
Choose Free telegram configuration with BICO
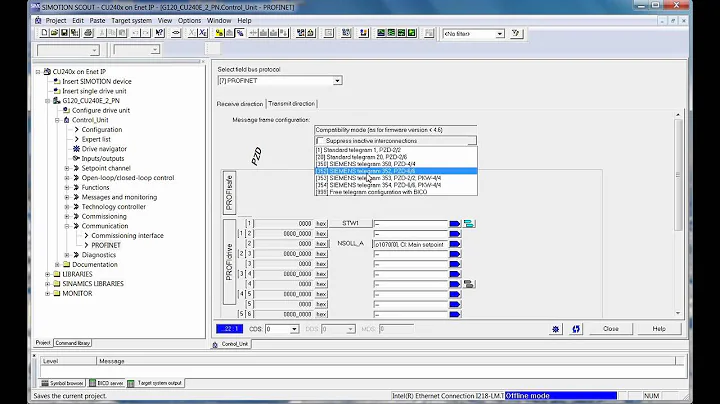pos(396,192)
